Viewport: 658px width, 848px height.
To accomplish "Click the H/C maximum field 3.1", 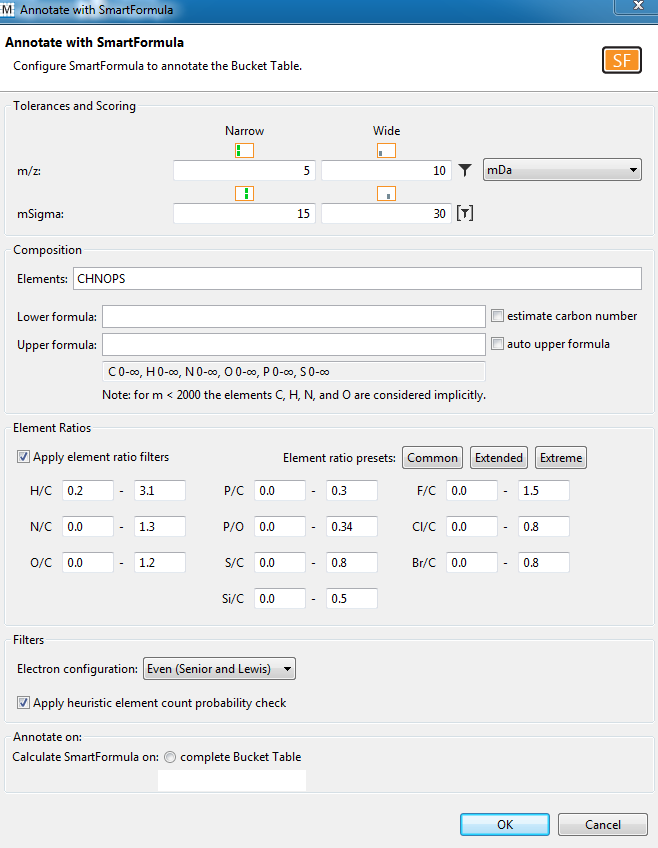I will click(160, 491).
